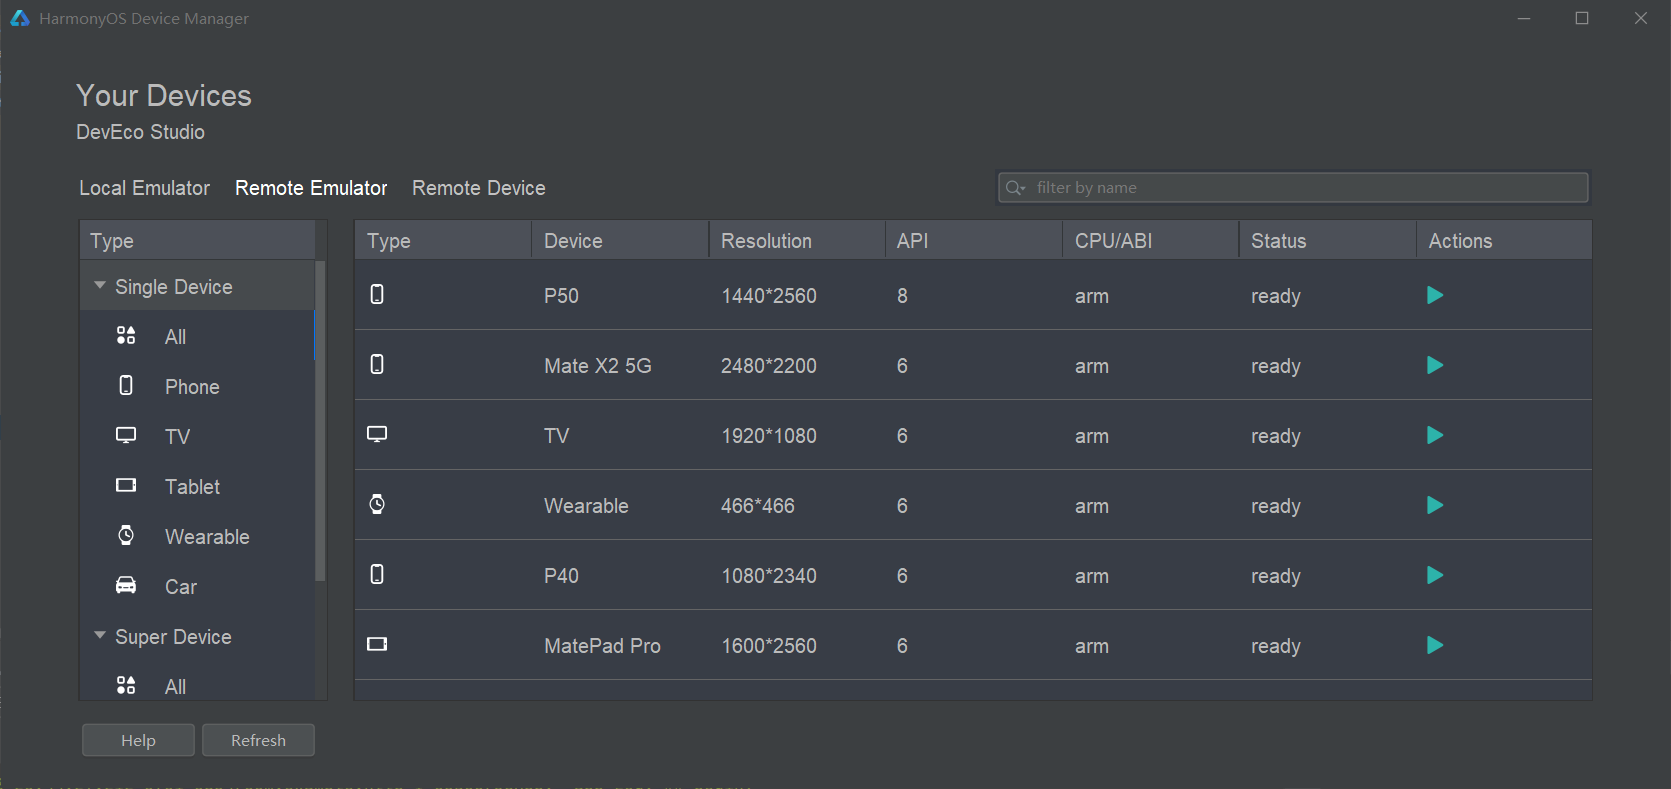1671x789 pixels.
Task: Select the Remote Emulator tab
Action: point(311,188)
